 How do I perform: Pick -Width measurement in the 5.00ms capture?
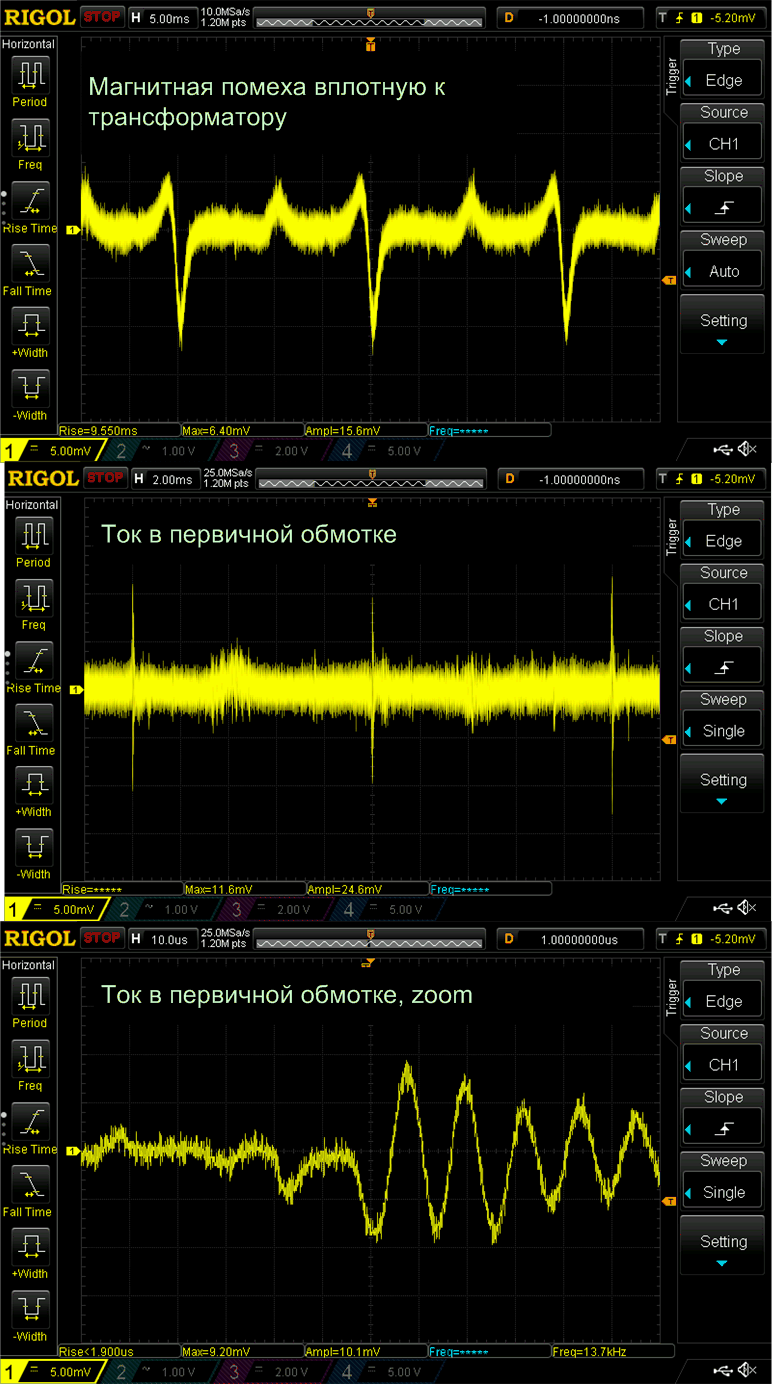point(30,387)
